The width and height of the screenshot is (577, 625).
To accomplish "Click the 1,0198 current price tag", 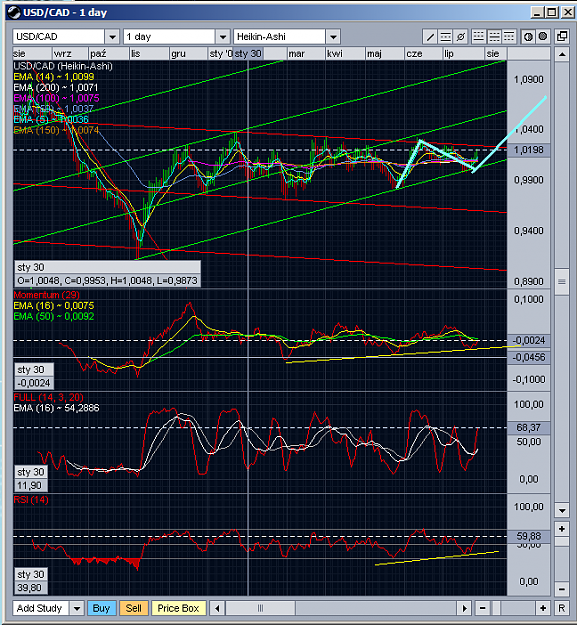I will point(529,150).
